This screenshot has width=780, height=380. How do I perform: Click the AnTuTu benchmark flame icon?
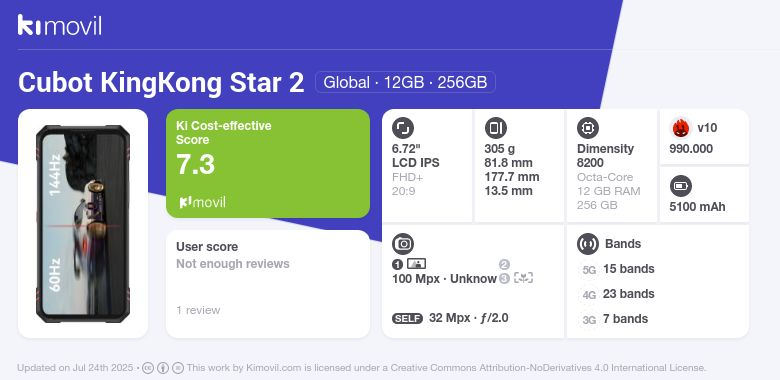[x=681, y=128]
